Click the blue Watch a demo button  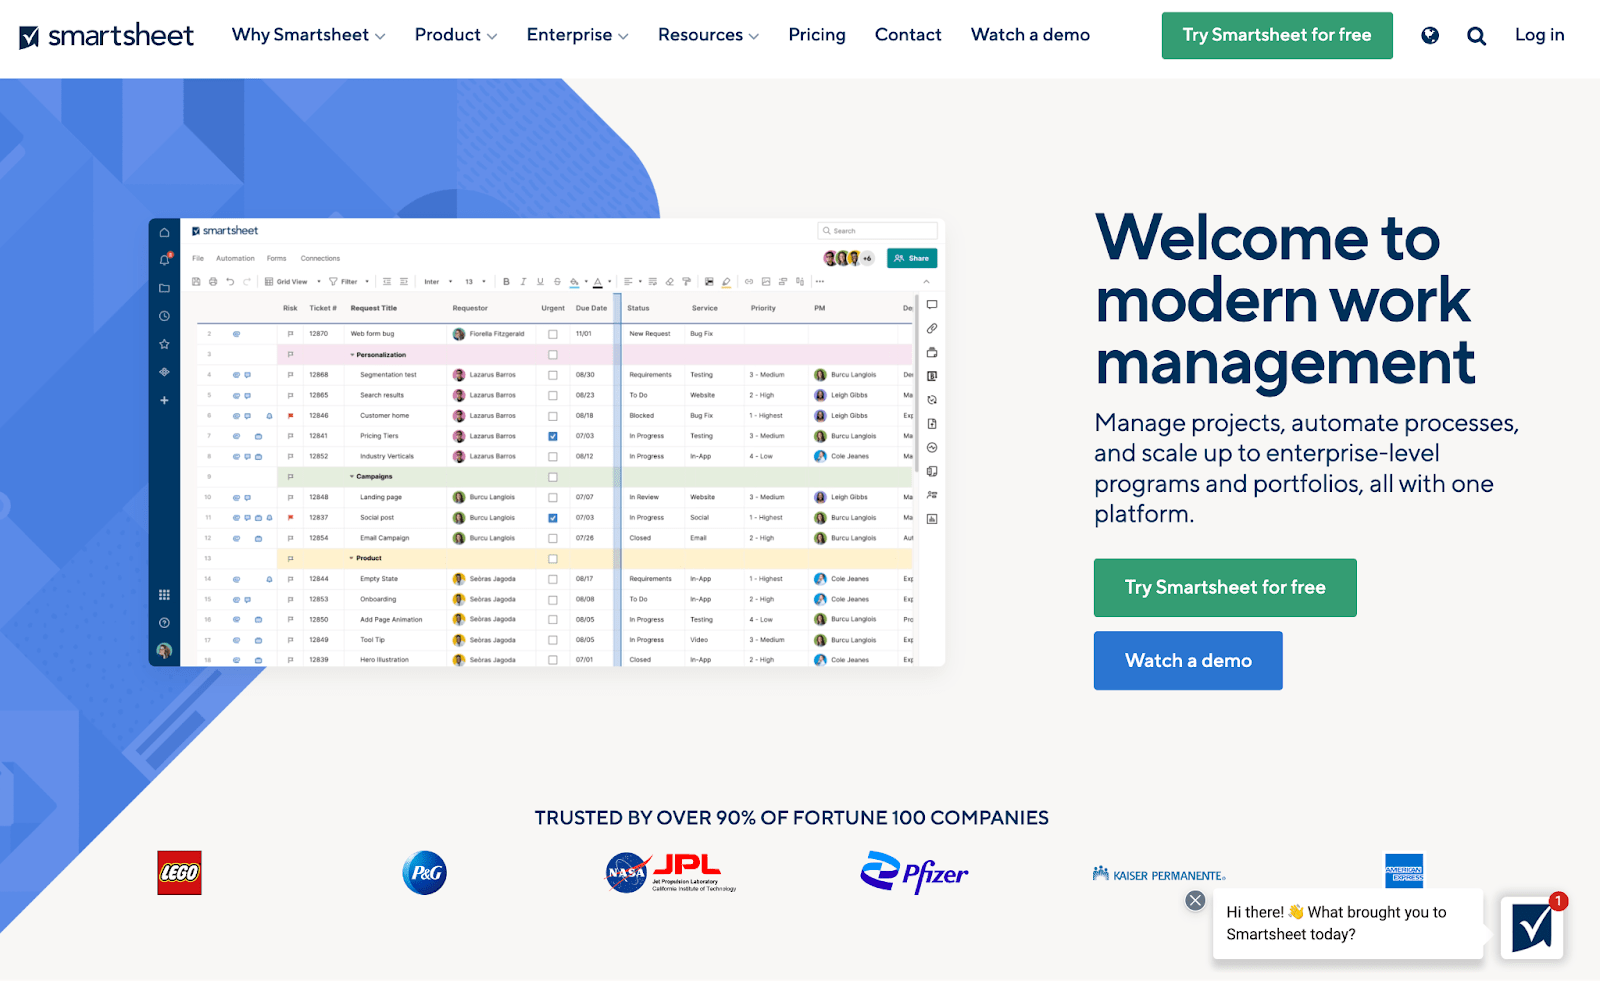[x=1188, y=661]
